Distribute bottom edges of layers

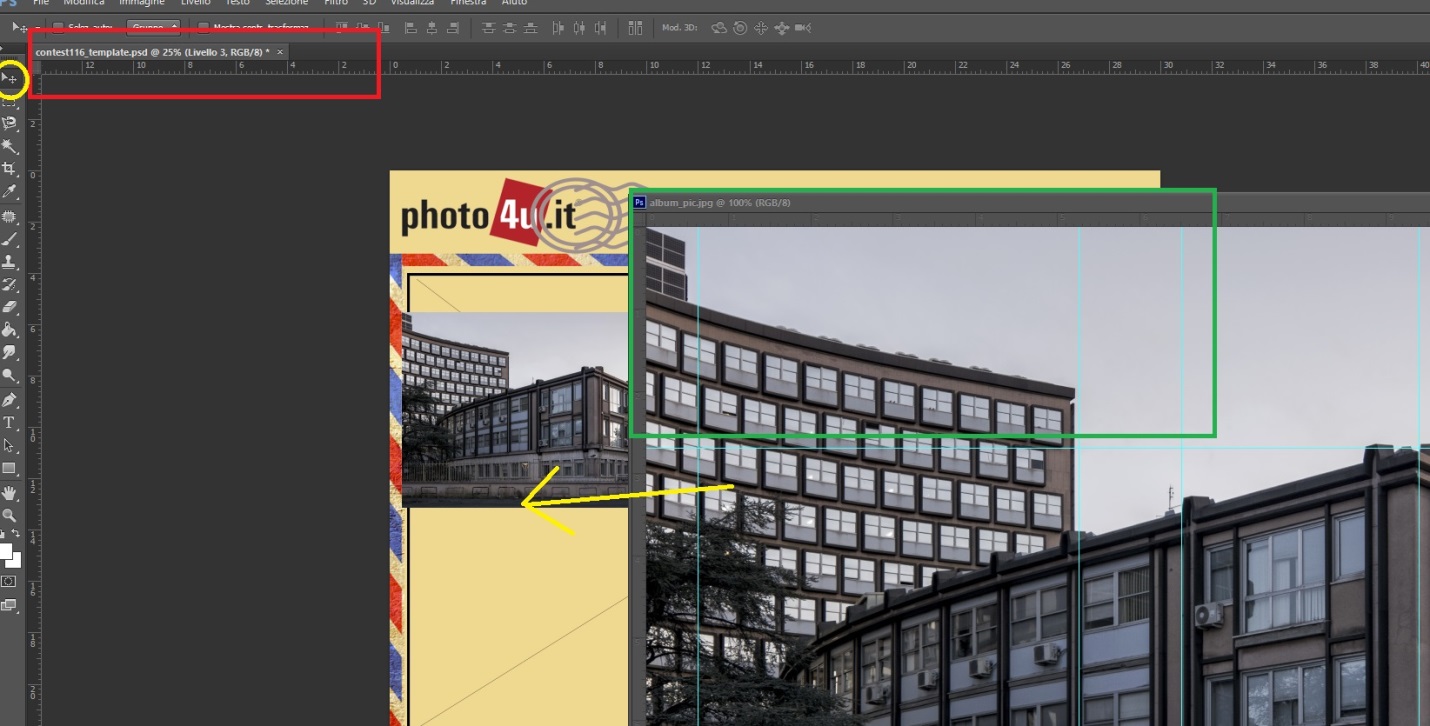532,27
